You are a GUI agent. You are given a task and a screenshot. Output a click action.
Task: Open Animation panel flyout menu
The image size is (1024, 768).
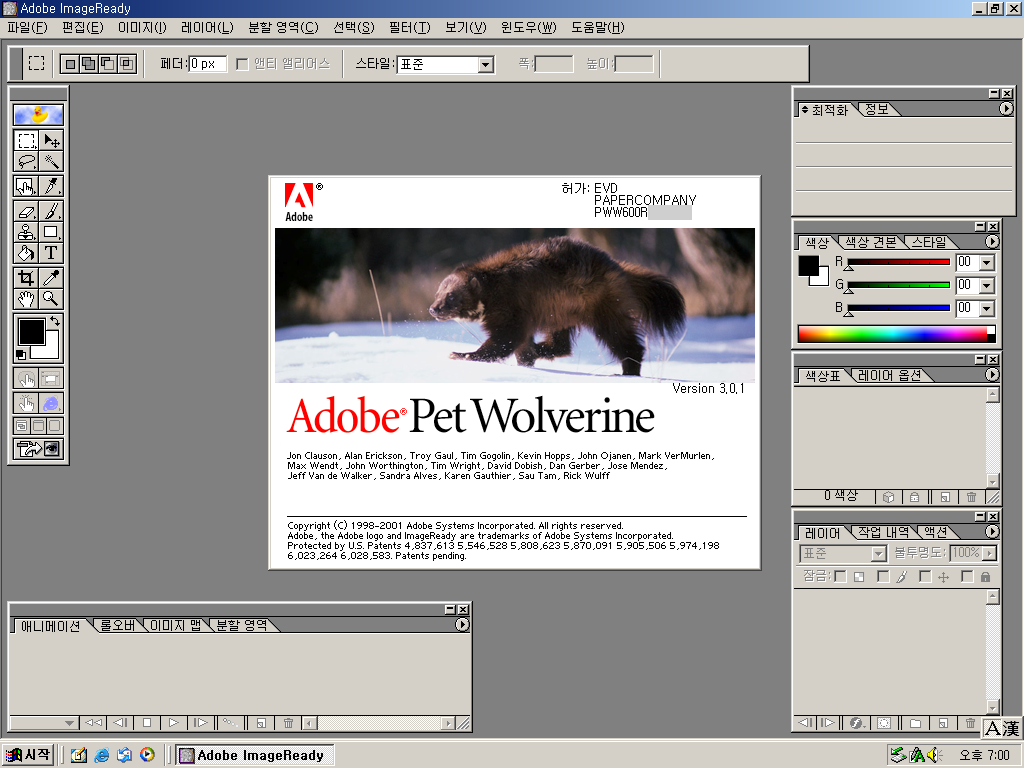pos(462,624)
